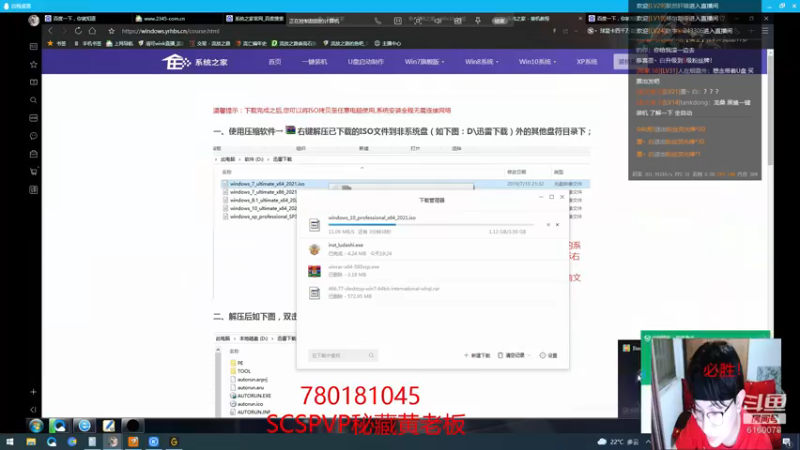This screenshot has height=450, width=800.
Task: Open the 主播中心 bookmark
Action: [x=388, y=43]
